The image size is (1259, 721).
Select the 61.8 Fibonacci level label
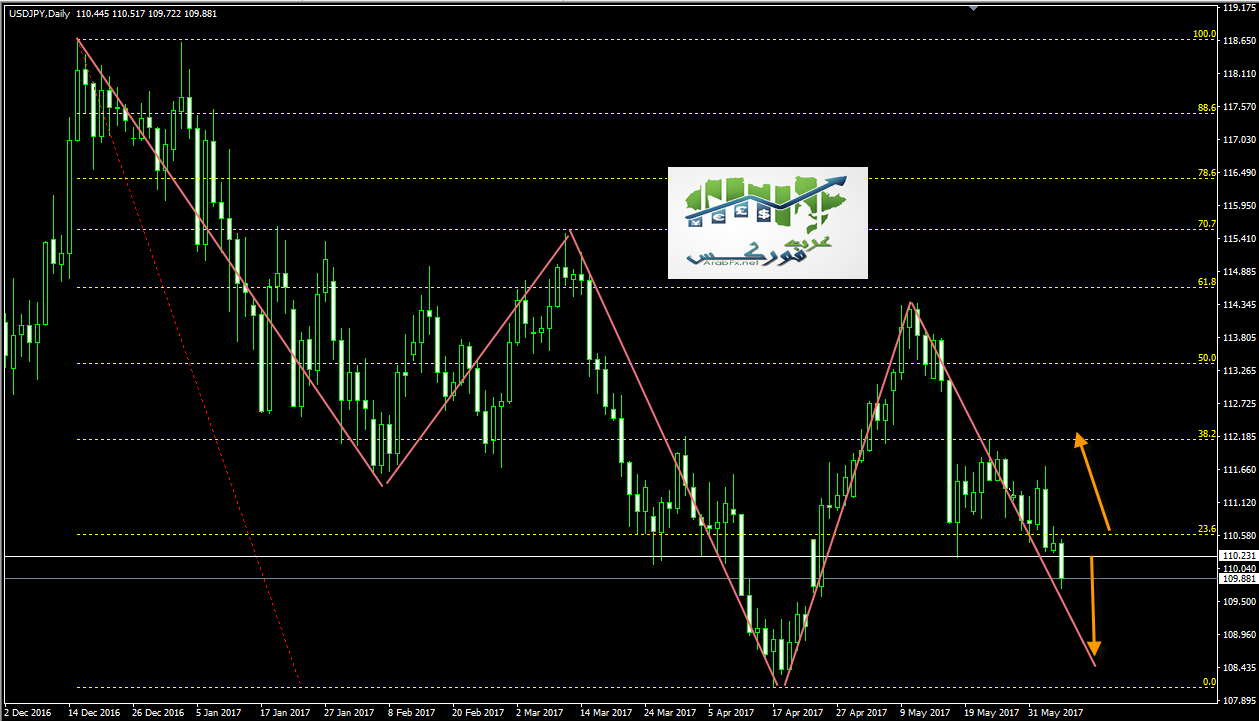click(x=1206, y=283)
